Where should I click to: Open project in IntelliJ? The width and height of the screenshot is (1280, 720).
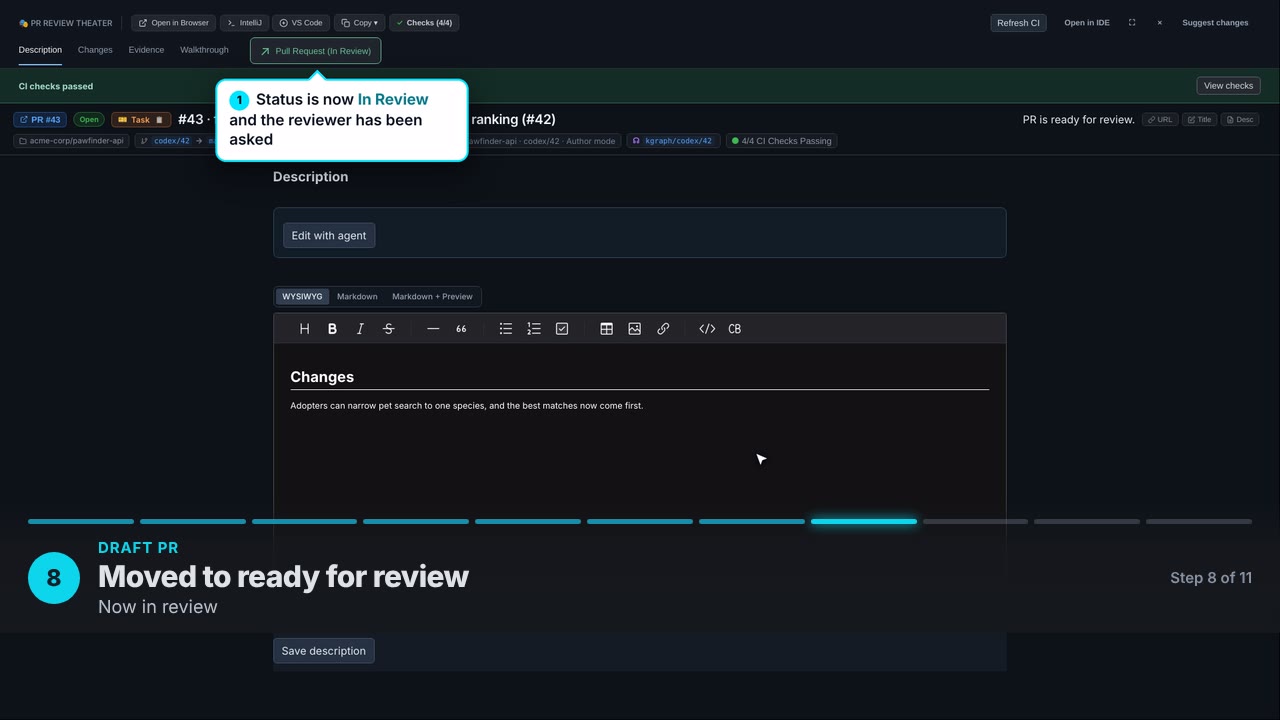coord(245,23)
